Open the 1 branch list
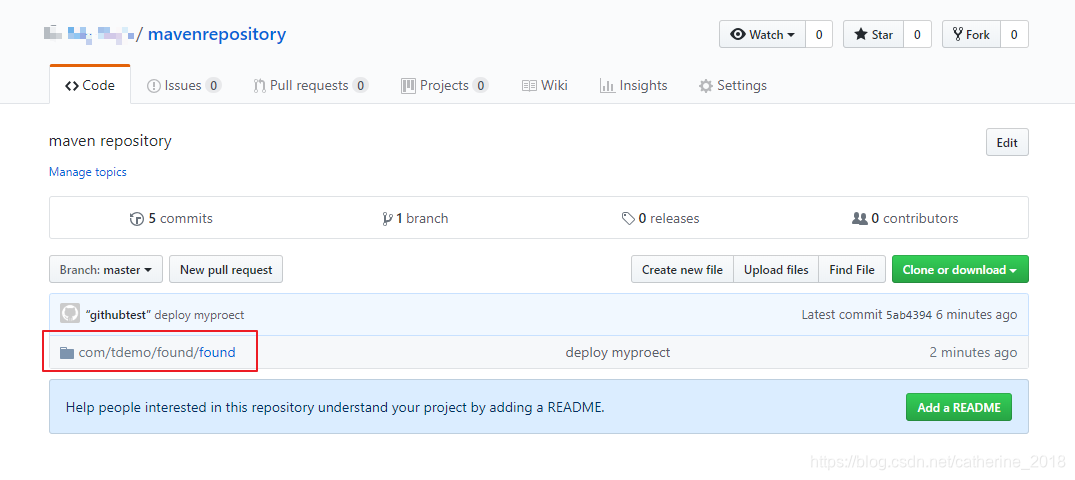Image resolution: width=1075 pixels, height=480 pixels. pos(415,218)
